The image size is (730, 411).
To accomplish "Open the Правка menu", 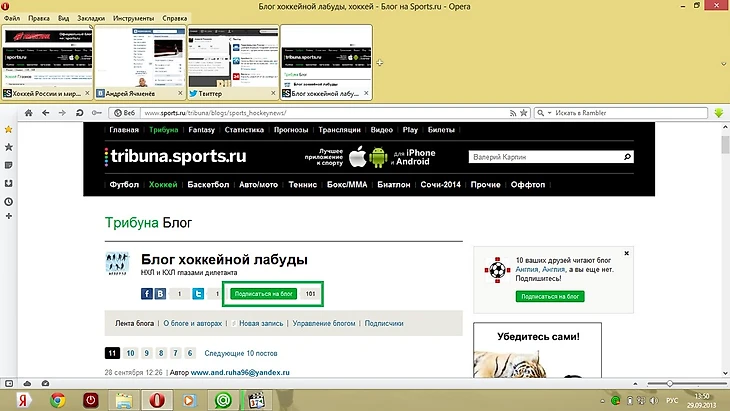I will click(39, 18).
